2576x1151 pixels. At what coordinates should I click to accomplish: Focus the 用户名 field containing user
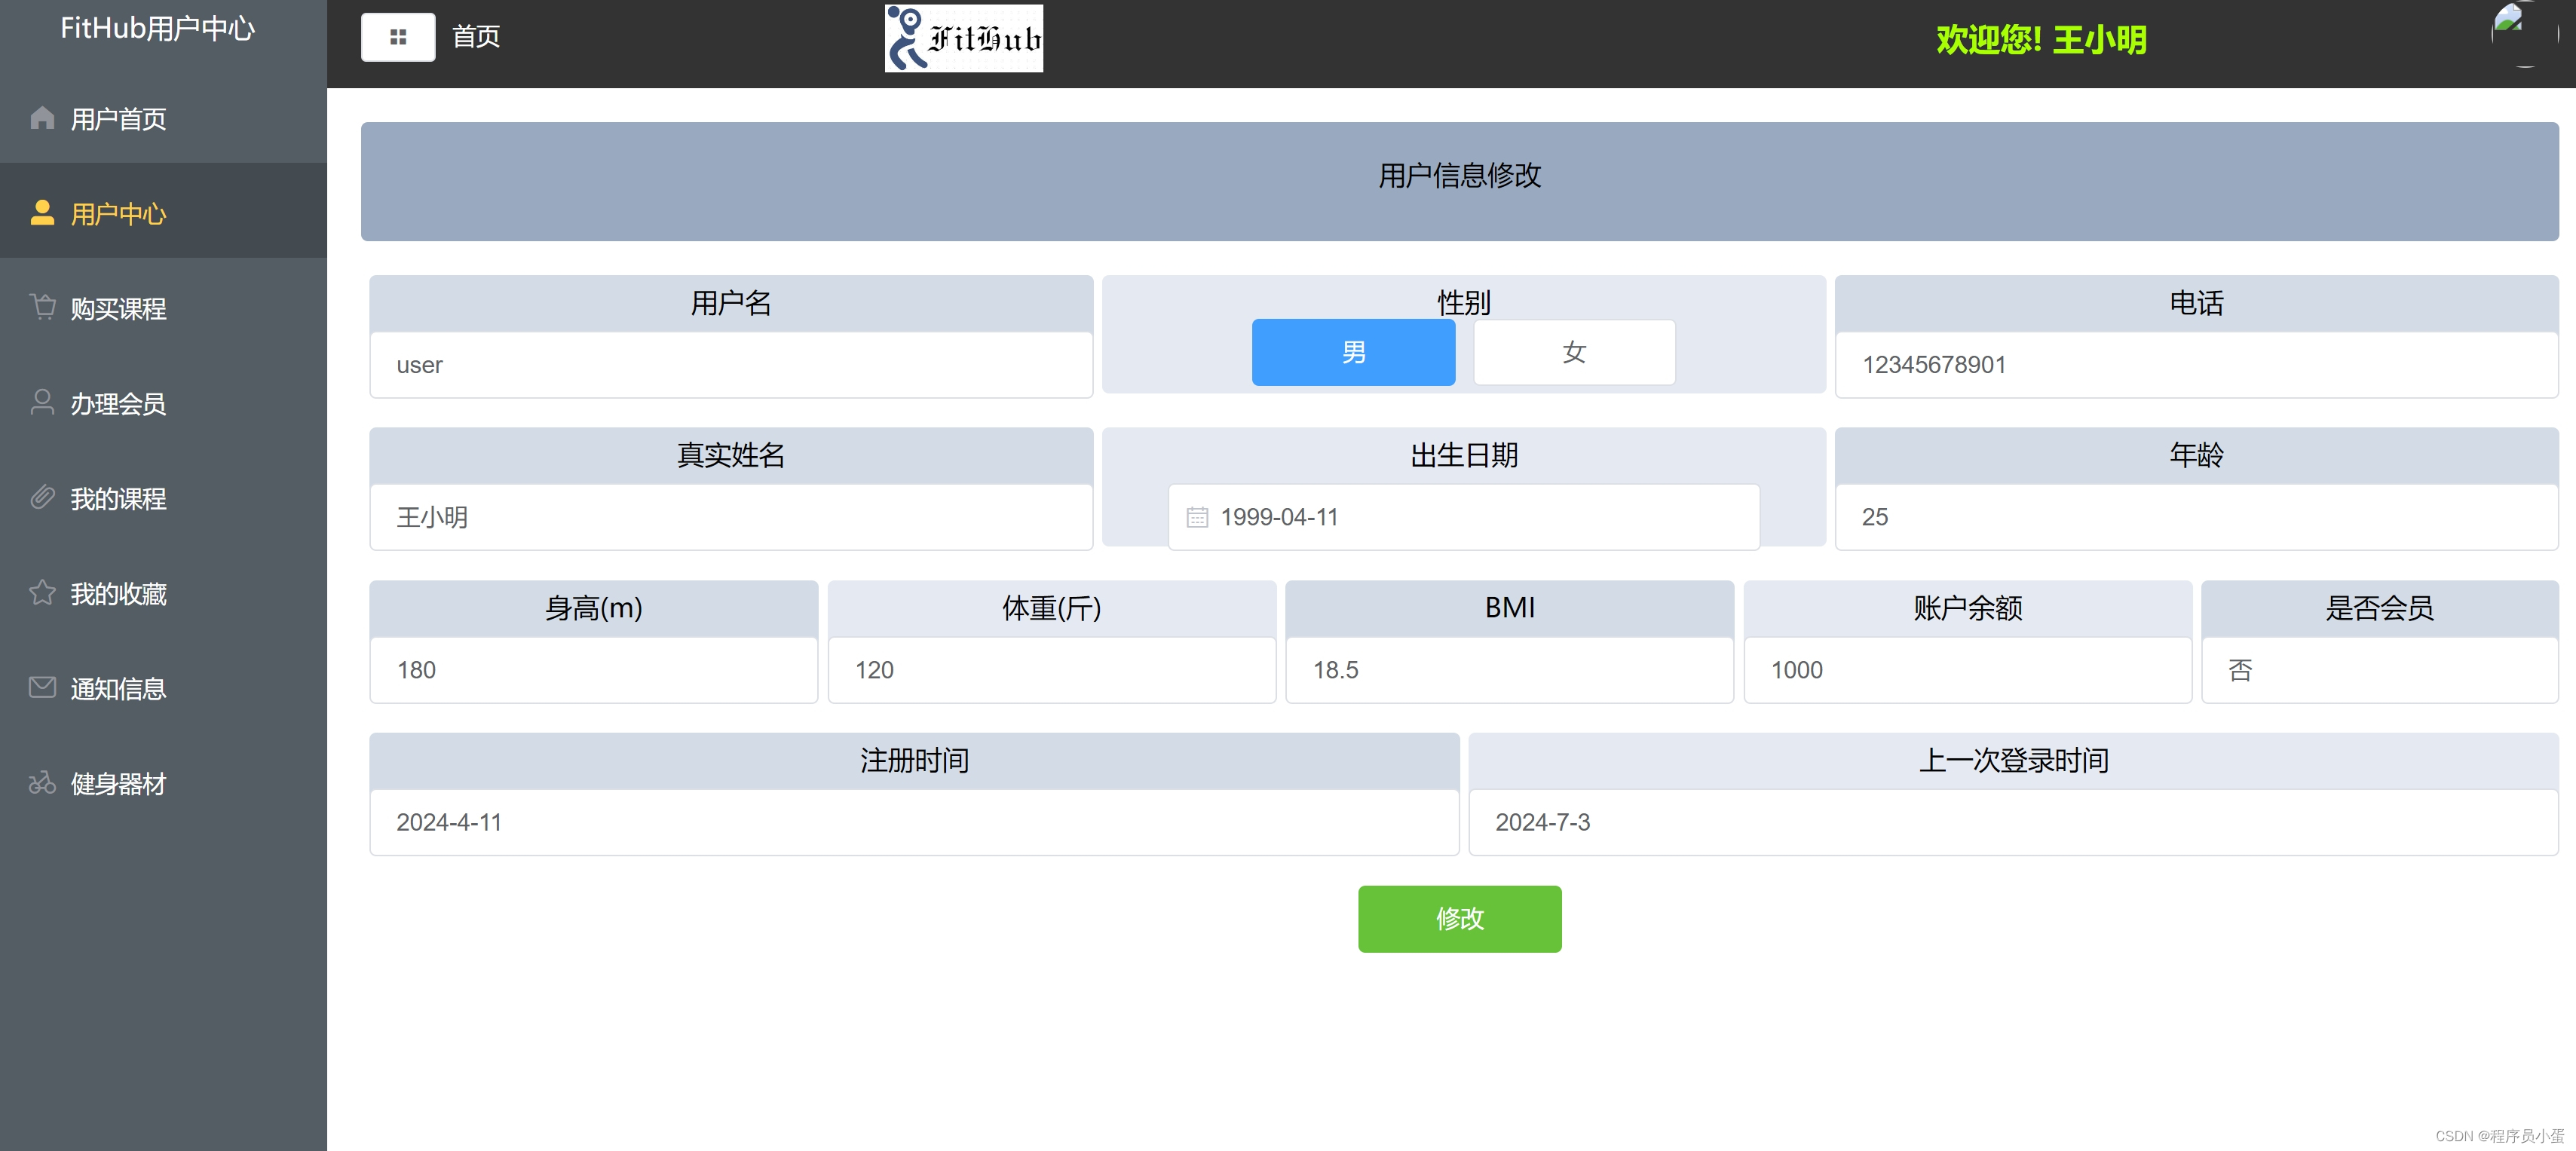tap(730, 365)
